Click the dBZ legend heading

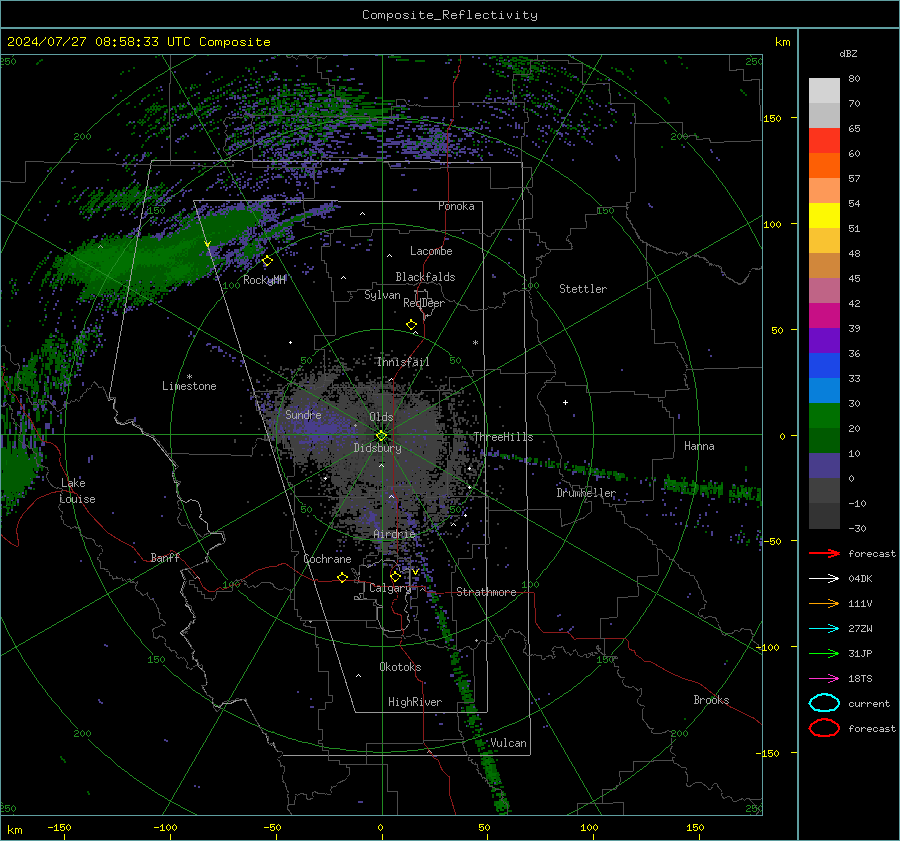[x=848, y=53]
